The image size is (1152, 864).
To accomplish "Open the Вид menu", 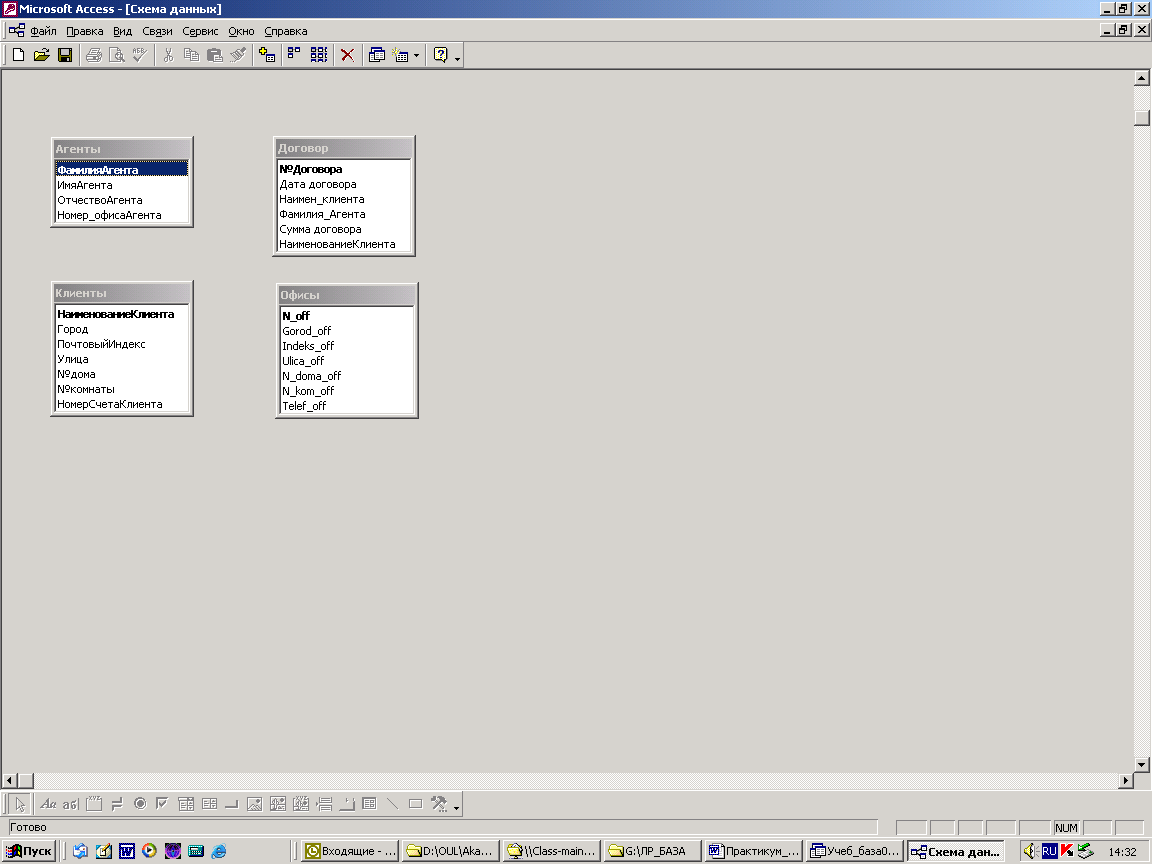I will 123,31.
